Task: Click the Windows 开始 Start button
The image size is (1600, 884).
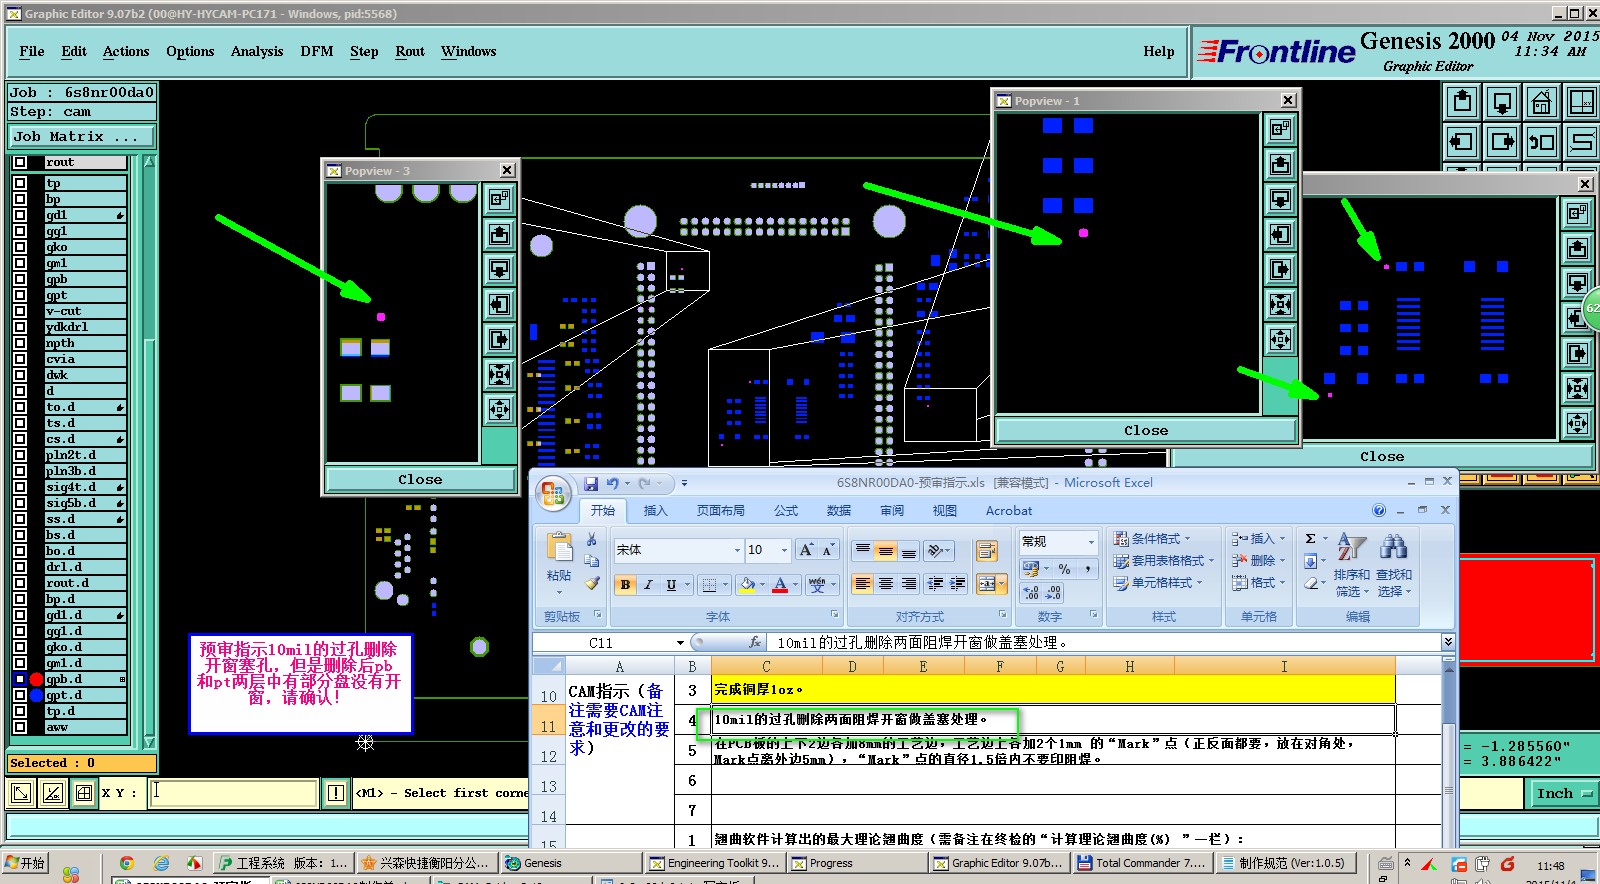Action: 25,863
